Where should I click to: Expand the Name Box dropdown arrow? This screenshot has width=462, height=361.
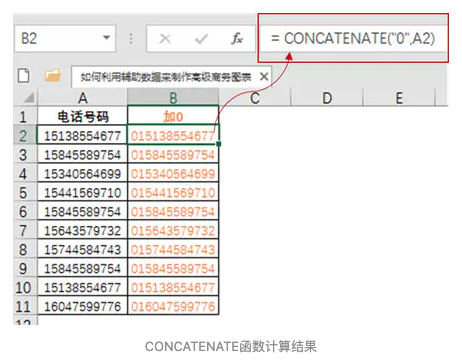coord(106,38)
